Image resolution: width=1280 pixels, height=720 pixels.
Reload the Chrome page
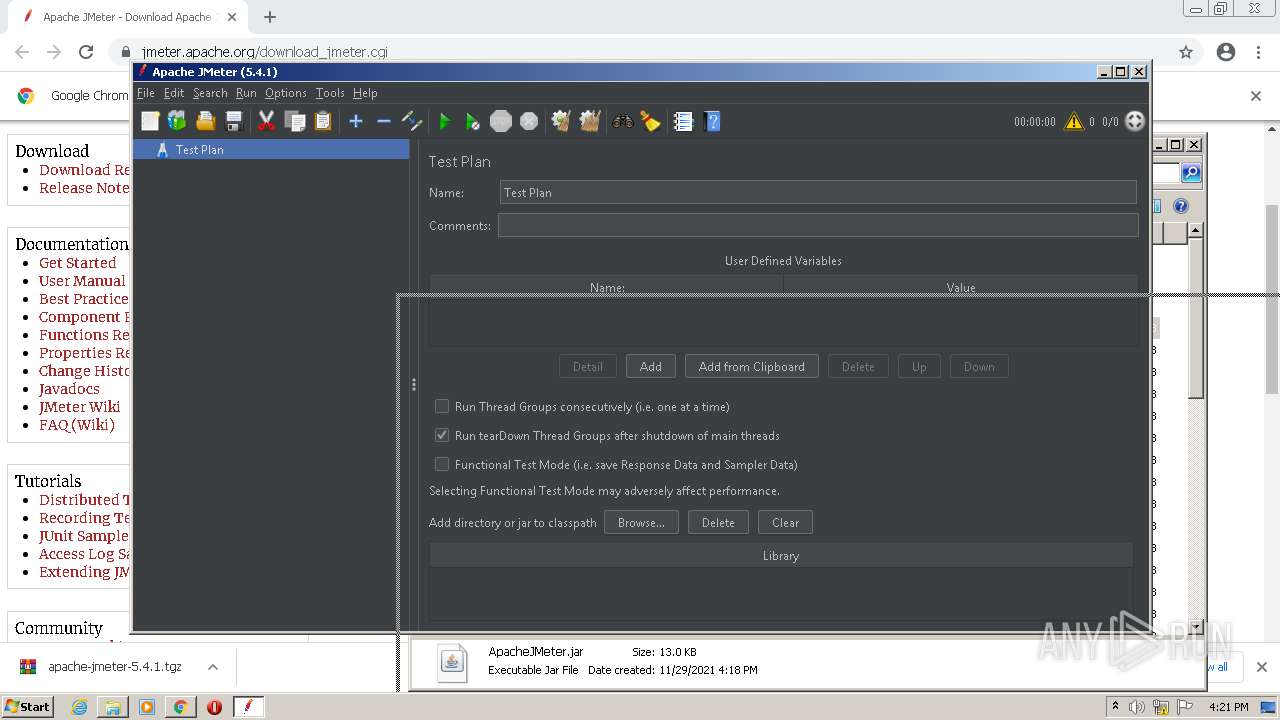click(86, 52)
